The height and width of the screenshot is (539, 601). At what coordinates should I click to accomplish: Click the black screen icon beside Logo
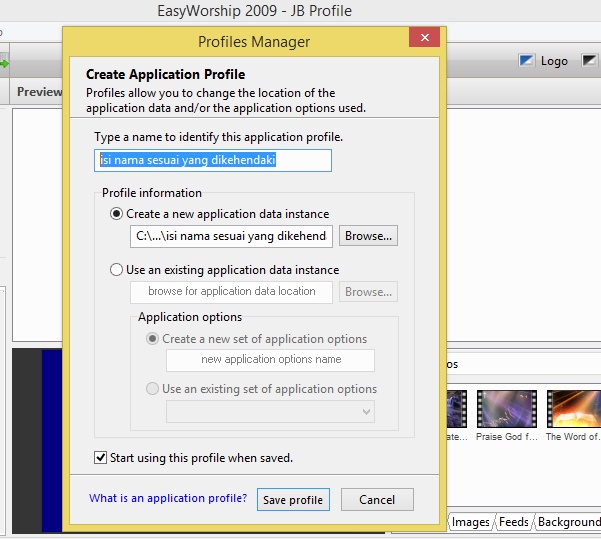pyautogui.click(x=590, y=61)
